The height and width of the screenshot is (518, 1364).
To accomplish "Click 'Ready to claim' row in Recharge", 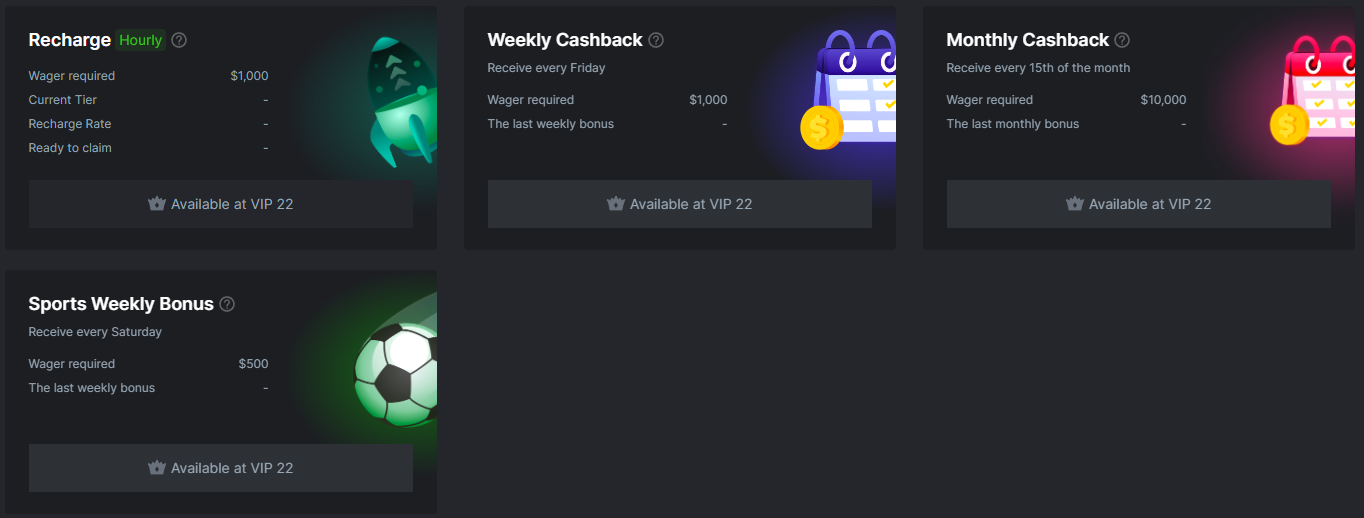I will pyautogui.click(x=149, y=148).
